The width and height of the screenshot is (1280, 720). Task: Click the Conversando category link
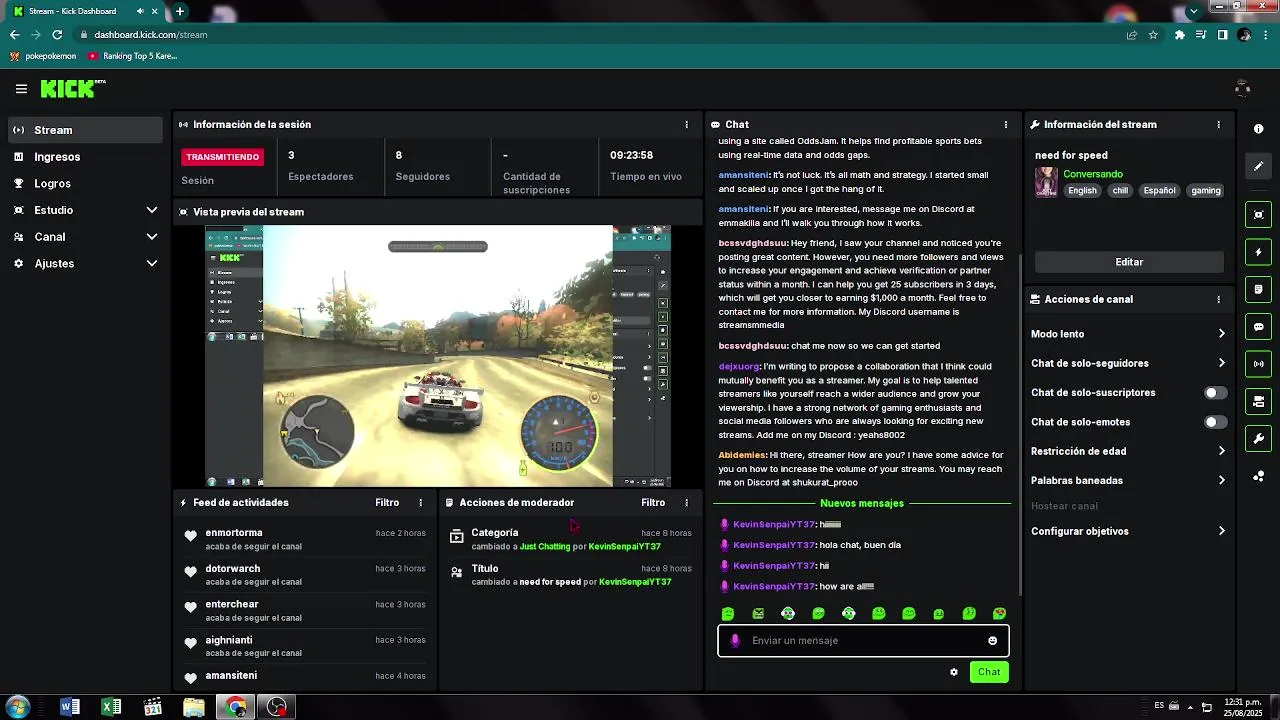tap(1093, 174)
